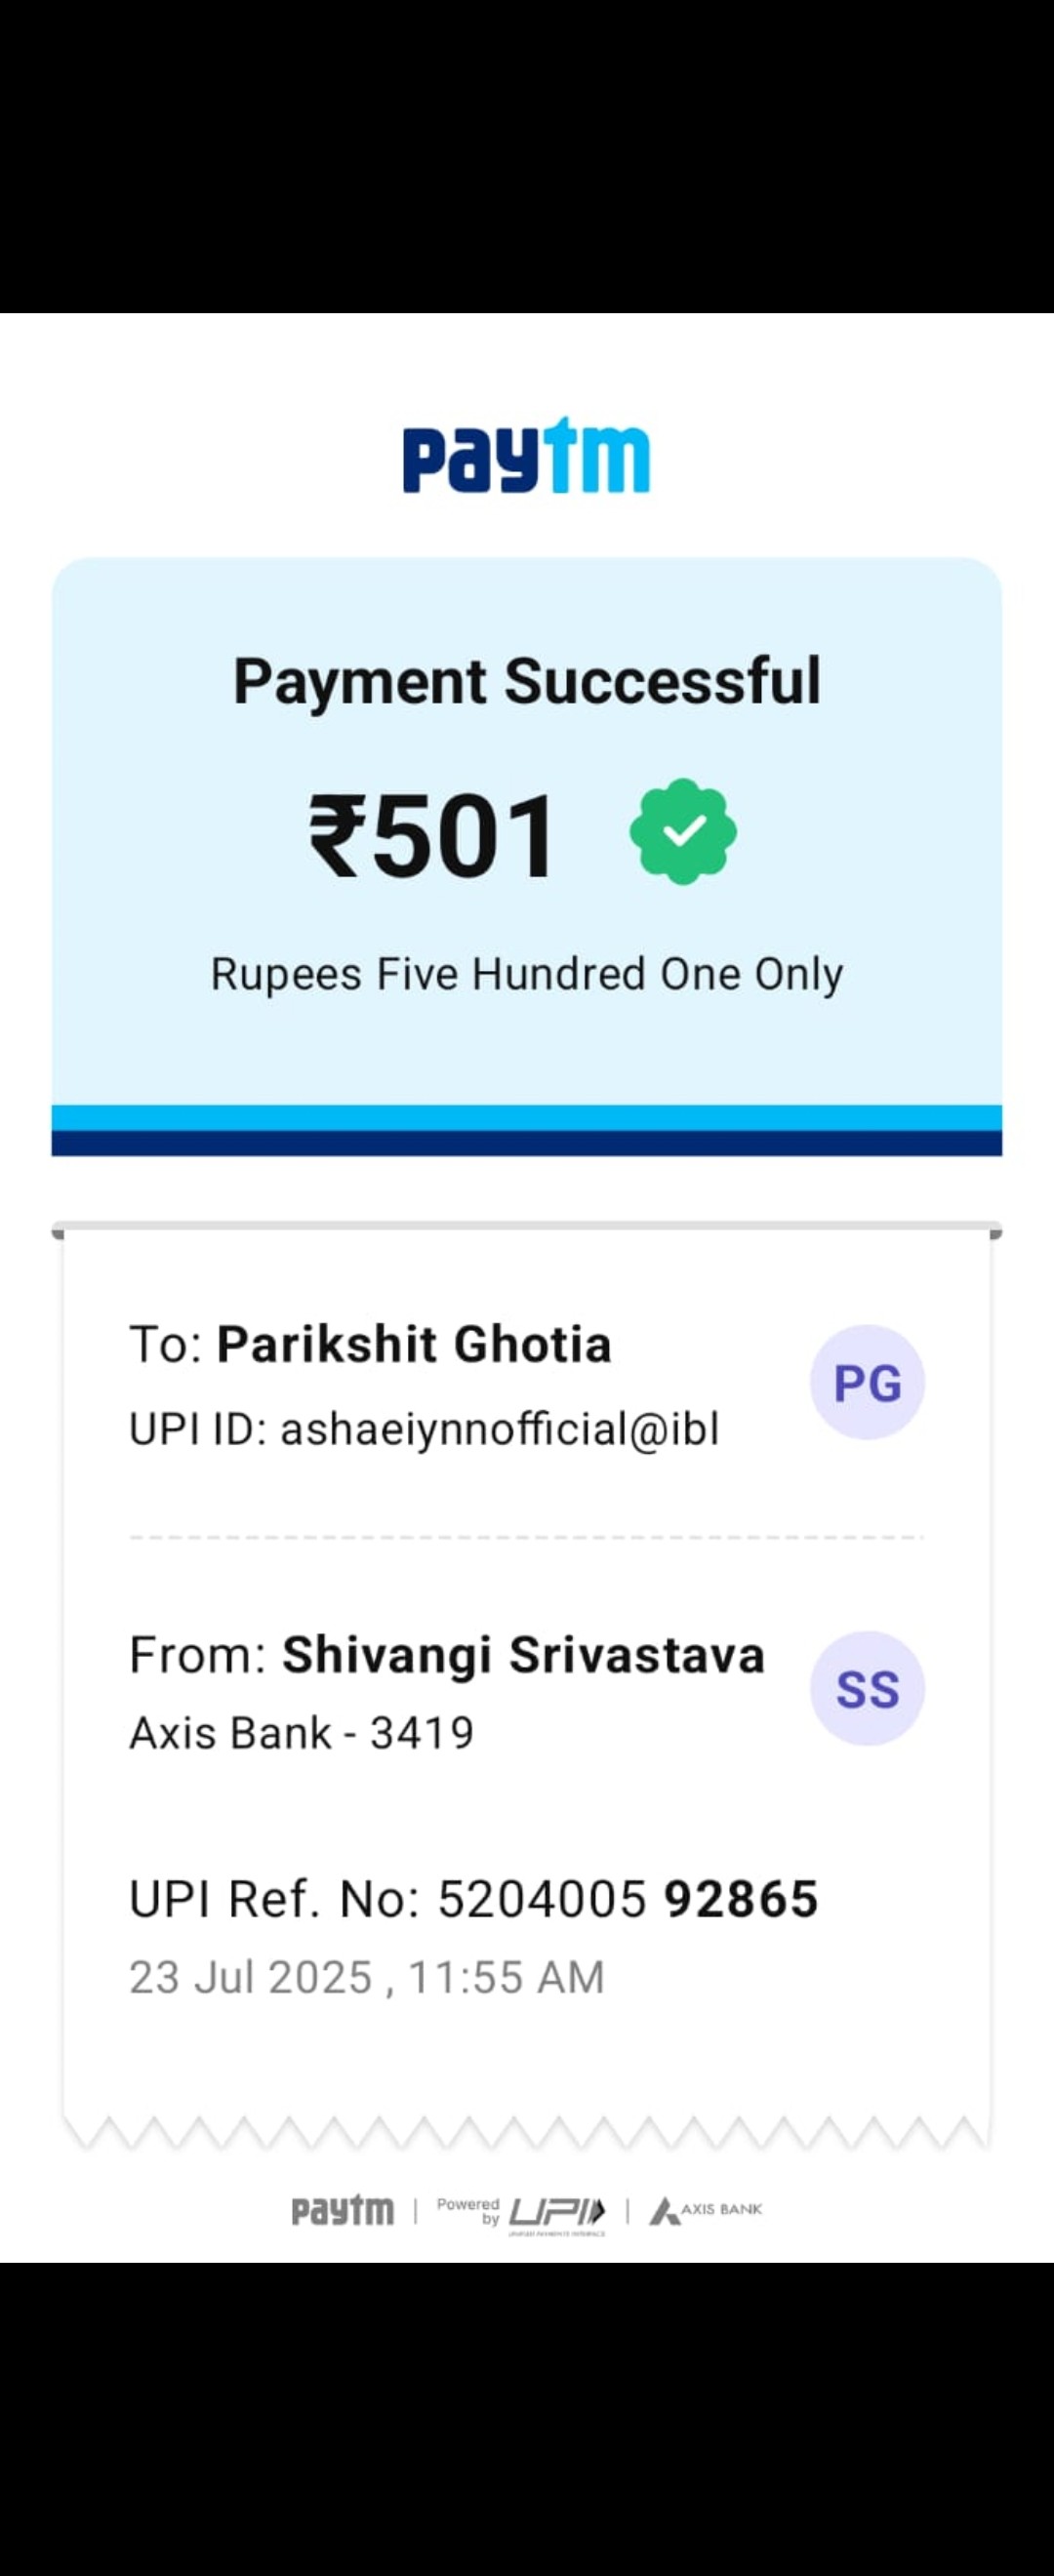
Task: Click the light blue payment summary card
Action: click(527, 831)
